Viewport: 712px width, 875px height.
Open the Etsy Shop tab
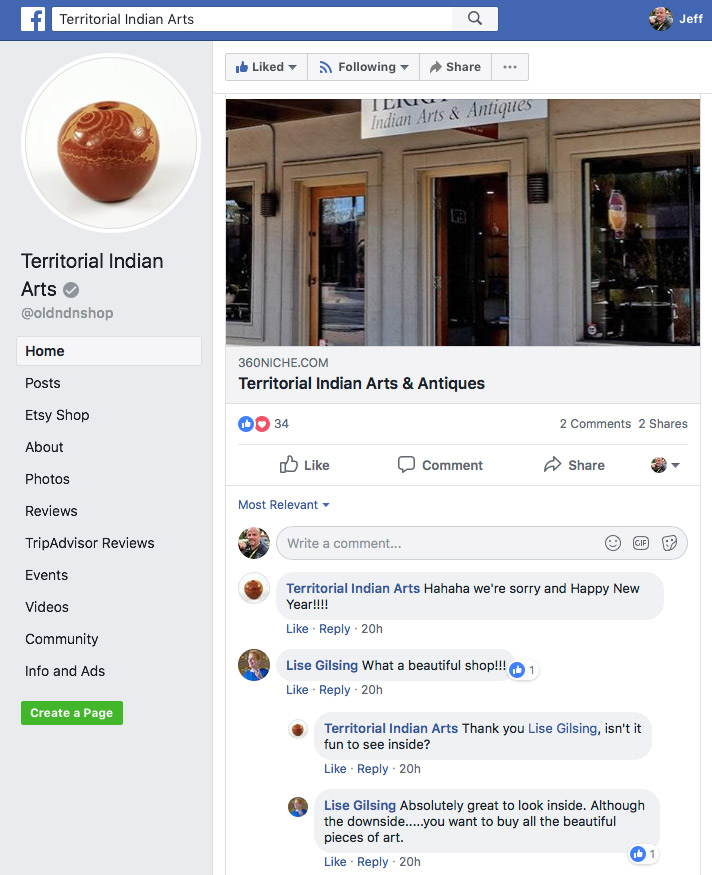point(57,415)
